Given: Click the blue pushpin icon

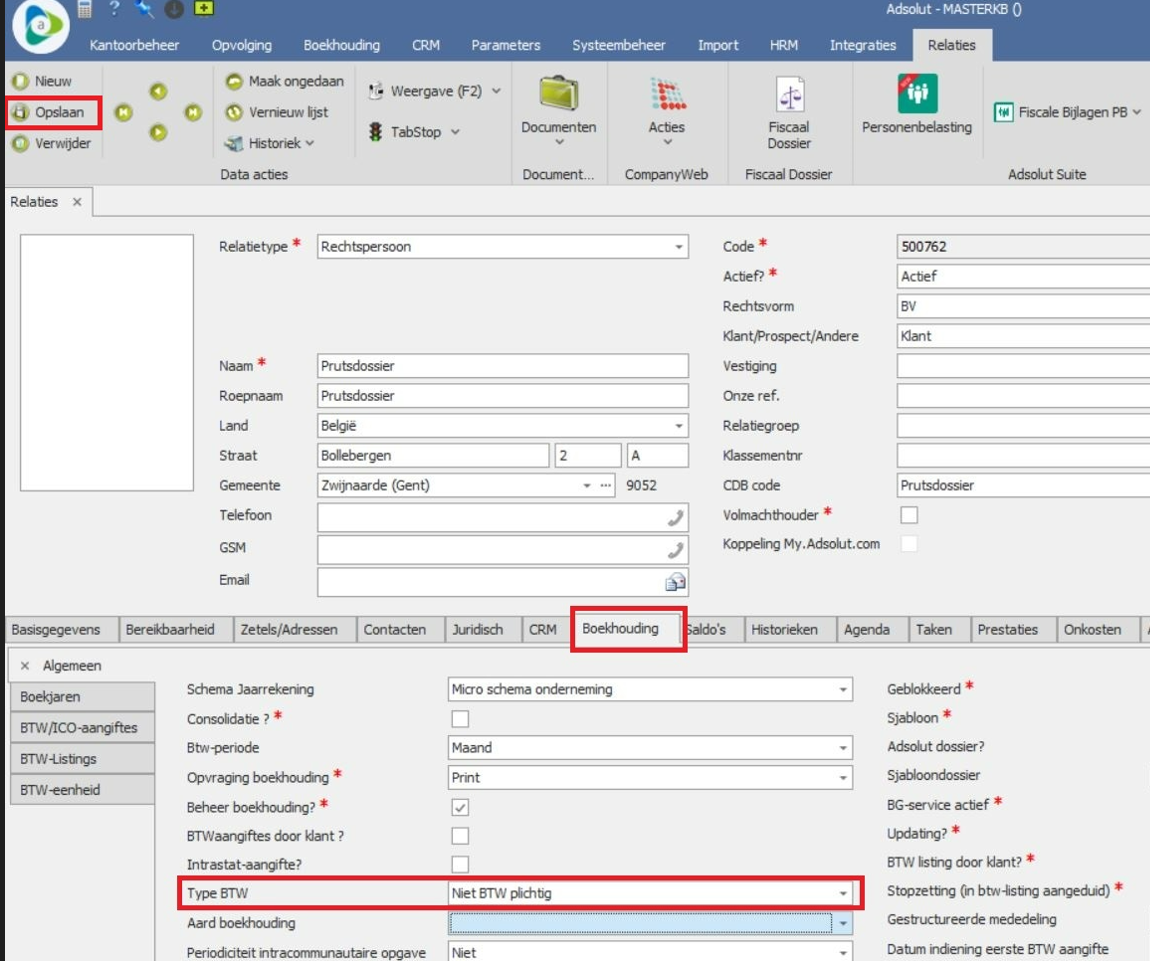Looking at the screenshot, I should [144, 9].
